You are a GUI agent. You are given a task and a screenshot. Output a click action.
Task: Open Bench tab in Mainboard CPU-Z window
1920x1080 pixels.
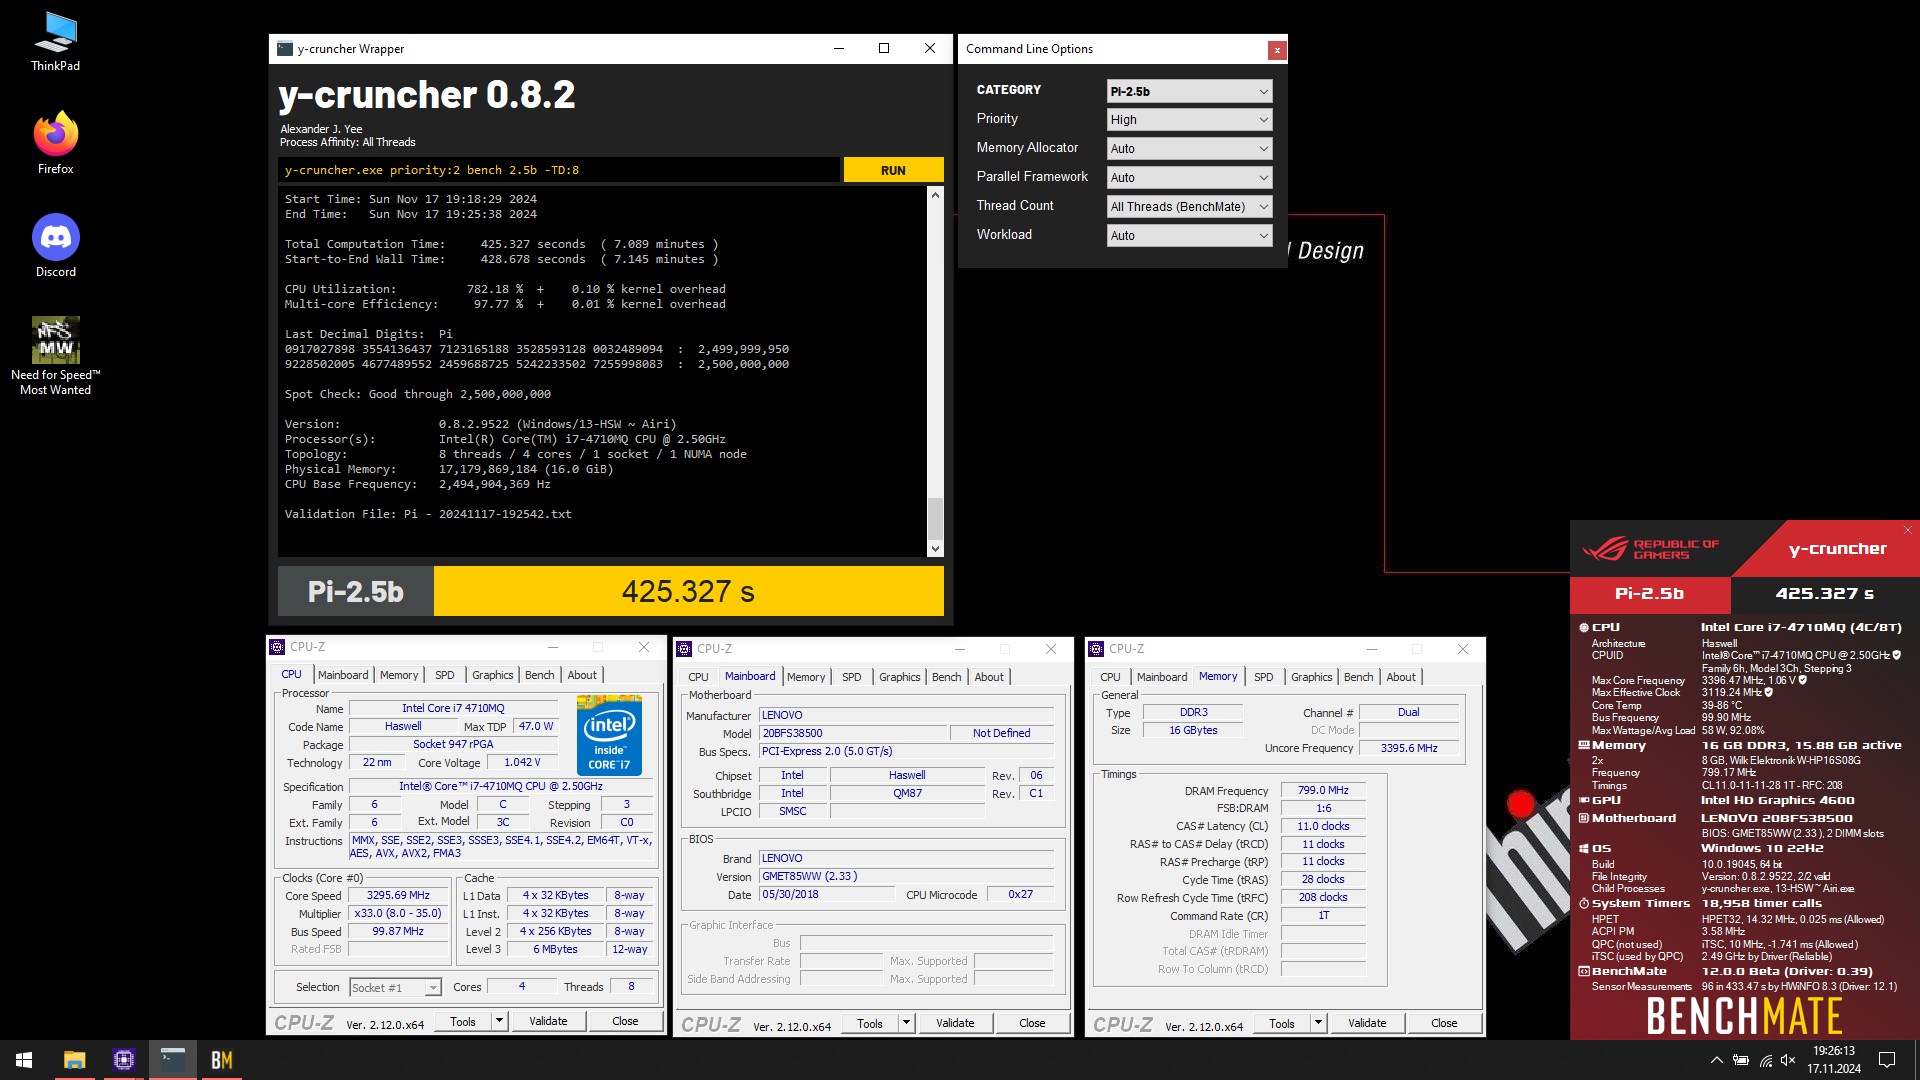946,677
